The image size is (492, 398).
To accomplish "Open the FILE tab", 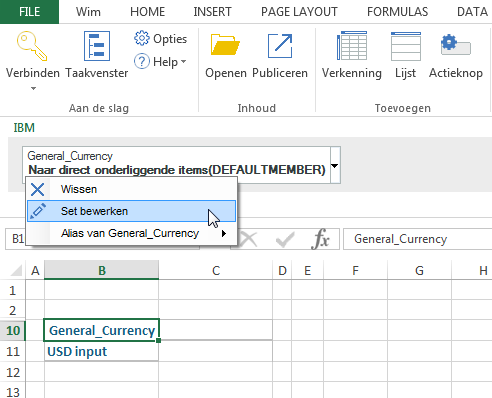I will click(29, 12).
